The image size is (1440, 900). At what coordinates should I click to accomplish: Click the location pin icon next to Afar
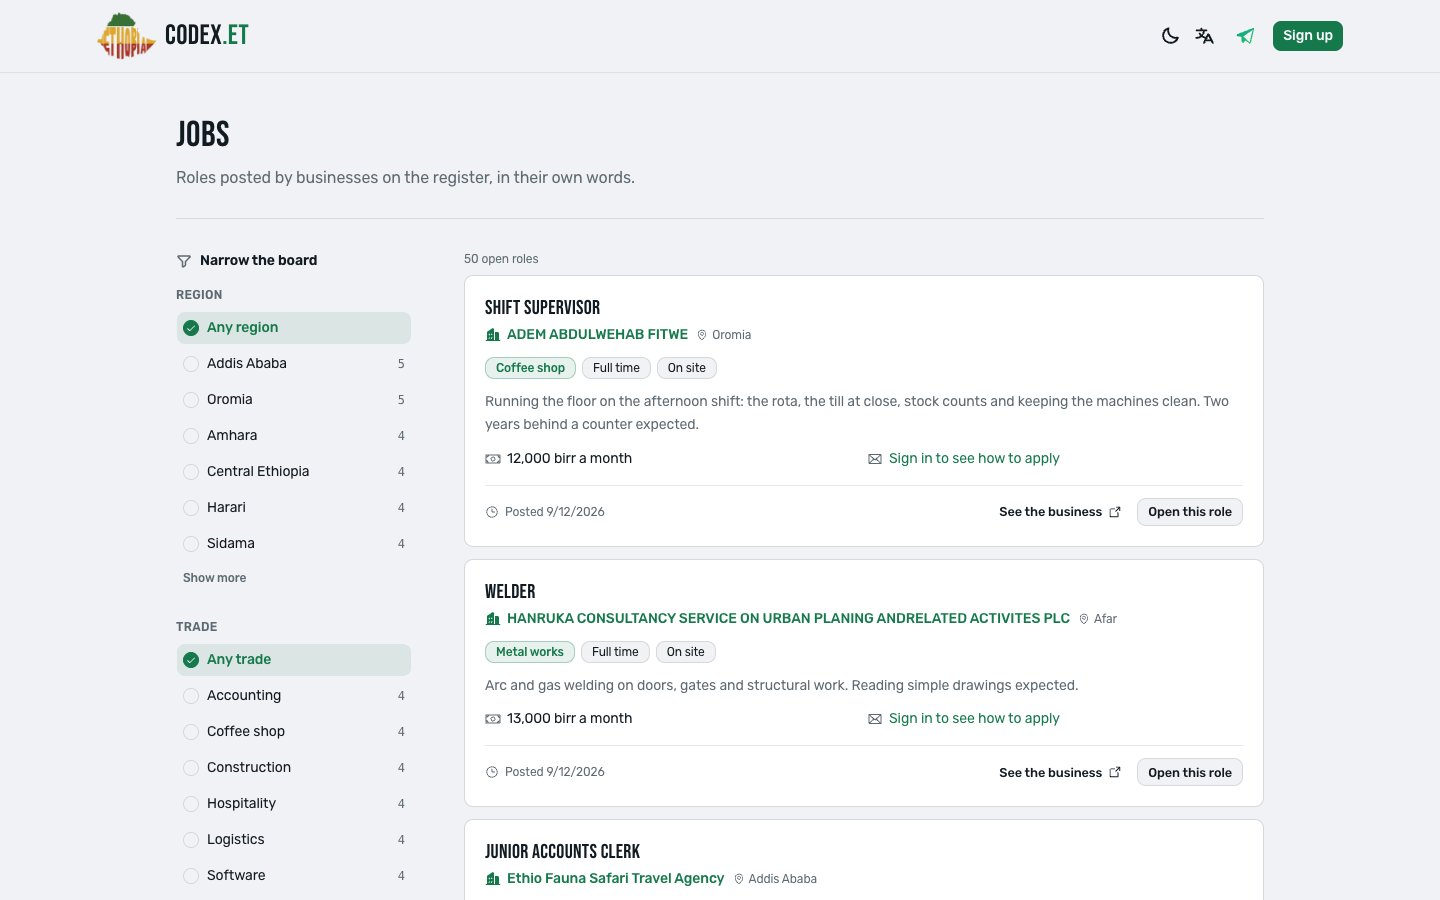click(1084, 619)
